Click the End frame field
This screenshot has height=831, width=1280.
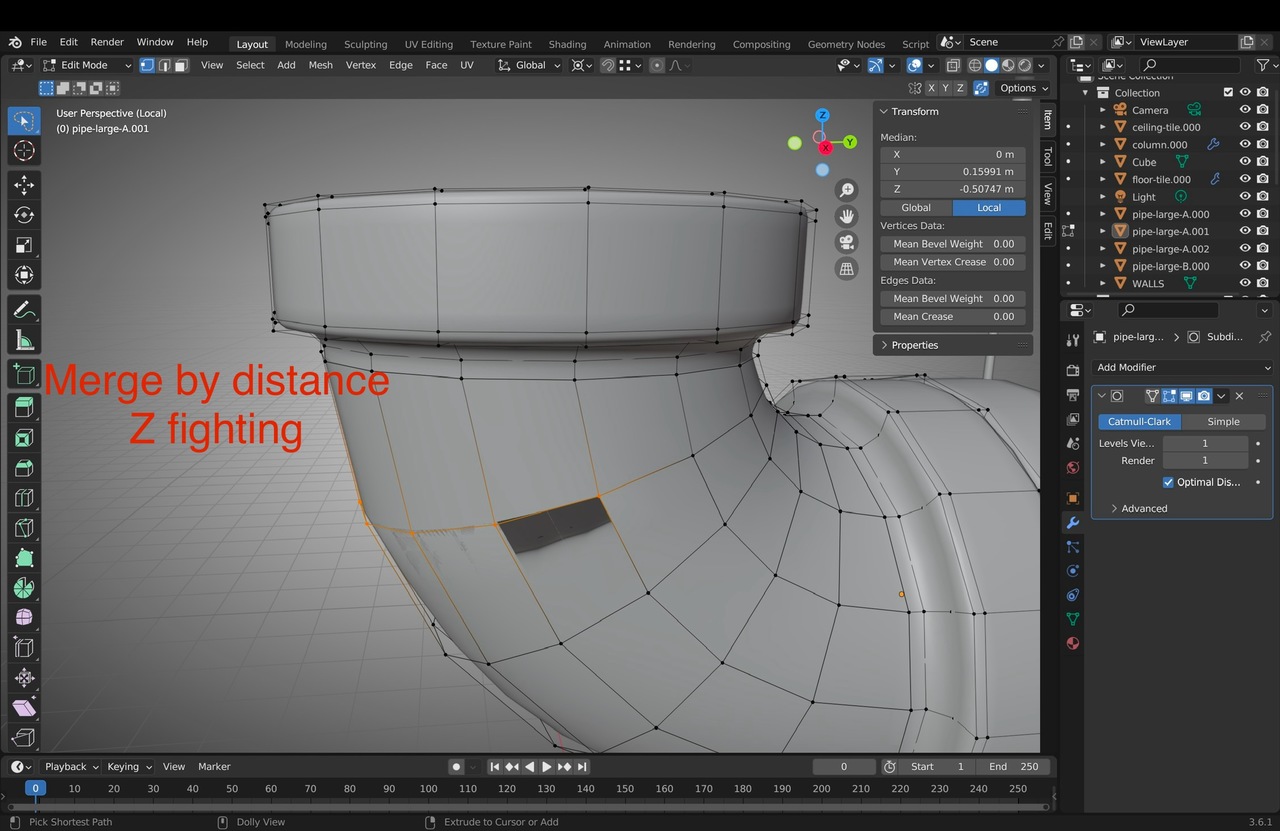coord(1013,767)
